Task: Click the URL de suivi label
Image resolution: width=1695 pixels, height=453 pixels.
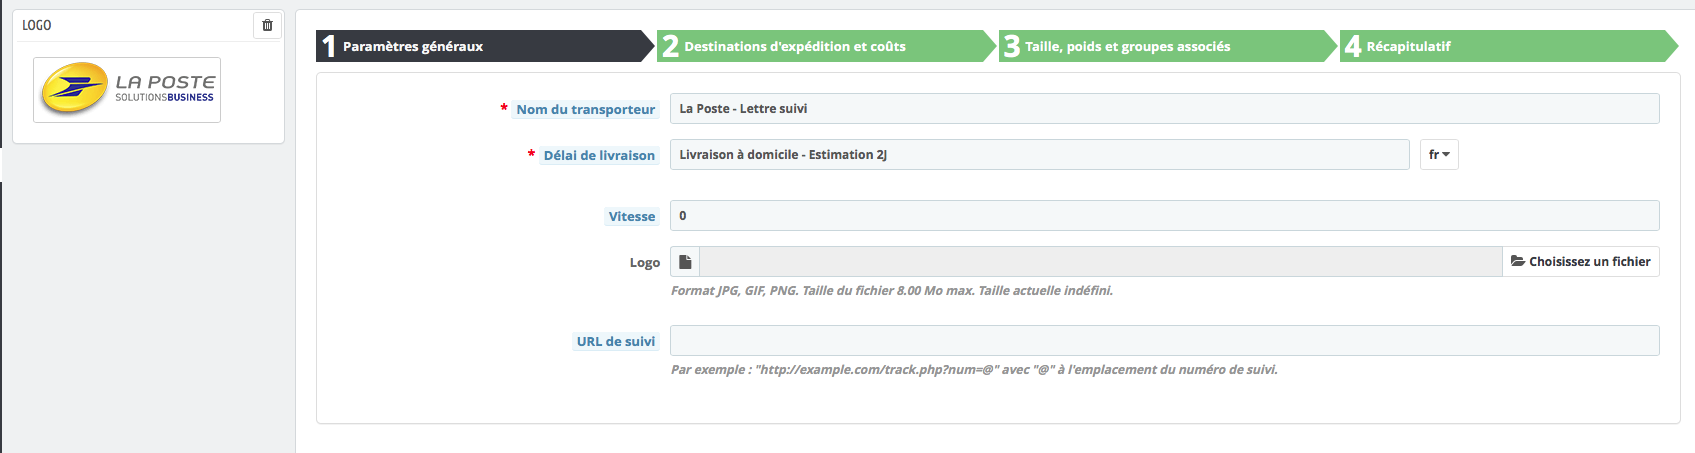Action: point(616,341)
